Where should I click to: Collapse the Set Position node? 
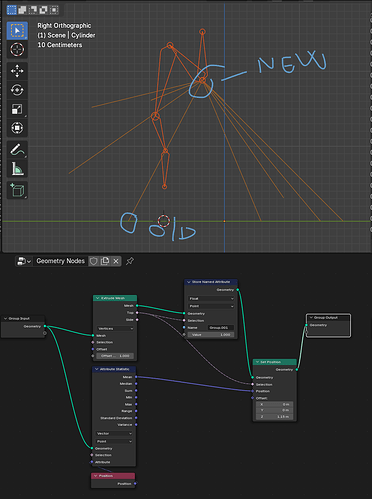257,362
